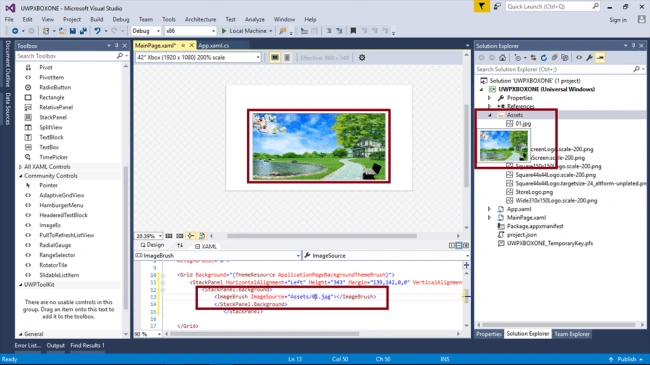Image resolution: width=650 pixels, height=365 pixels.
Task: Select 01.jpg in the Assets folder
Action: [523, 124]
